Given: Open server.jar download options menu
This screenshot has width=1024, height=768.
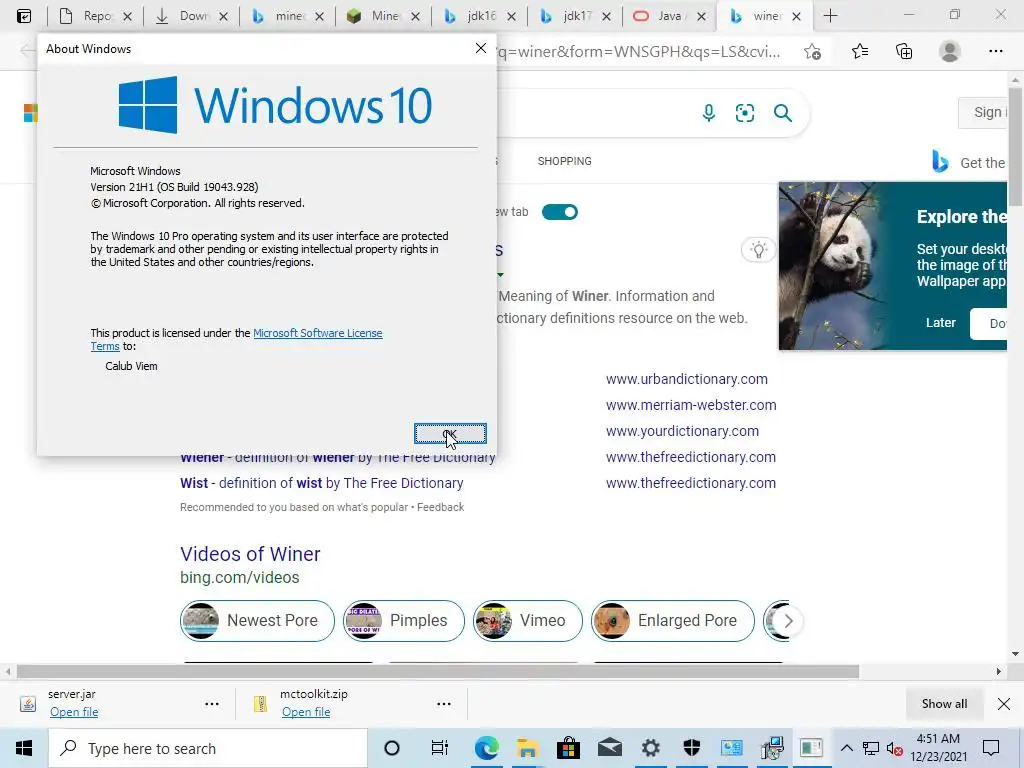Looking at the screenshot, I should tap(212, 704).
